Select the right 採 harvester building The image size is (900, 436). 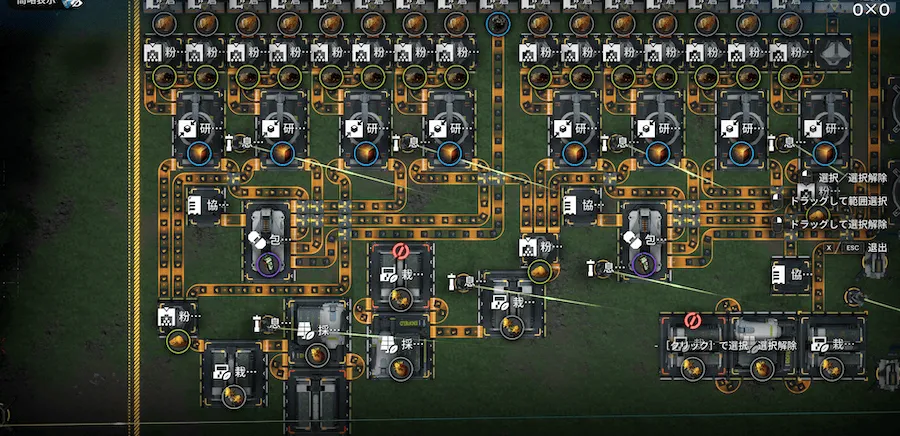click(x=400, y=347)
